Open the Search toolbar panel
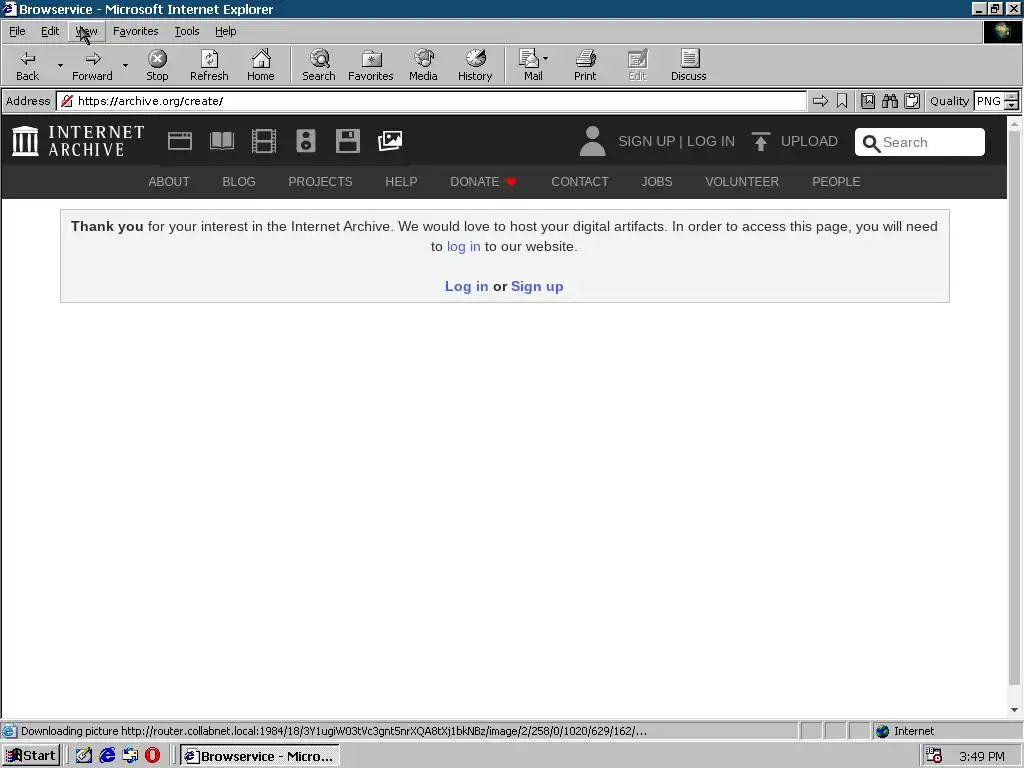This screenshot has height=768, width=1024. point(319,65)
